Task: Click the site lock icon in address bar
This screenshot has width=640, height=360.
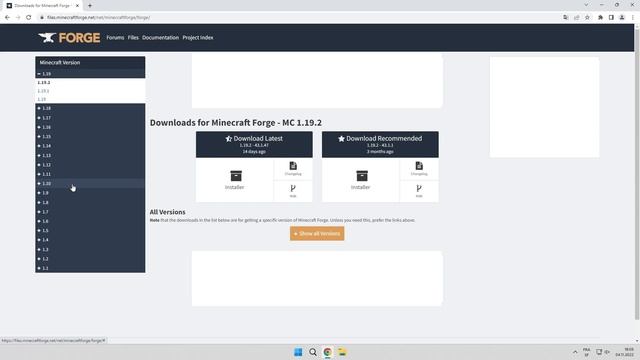Action: 42,18
